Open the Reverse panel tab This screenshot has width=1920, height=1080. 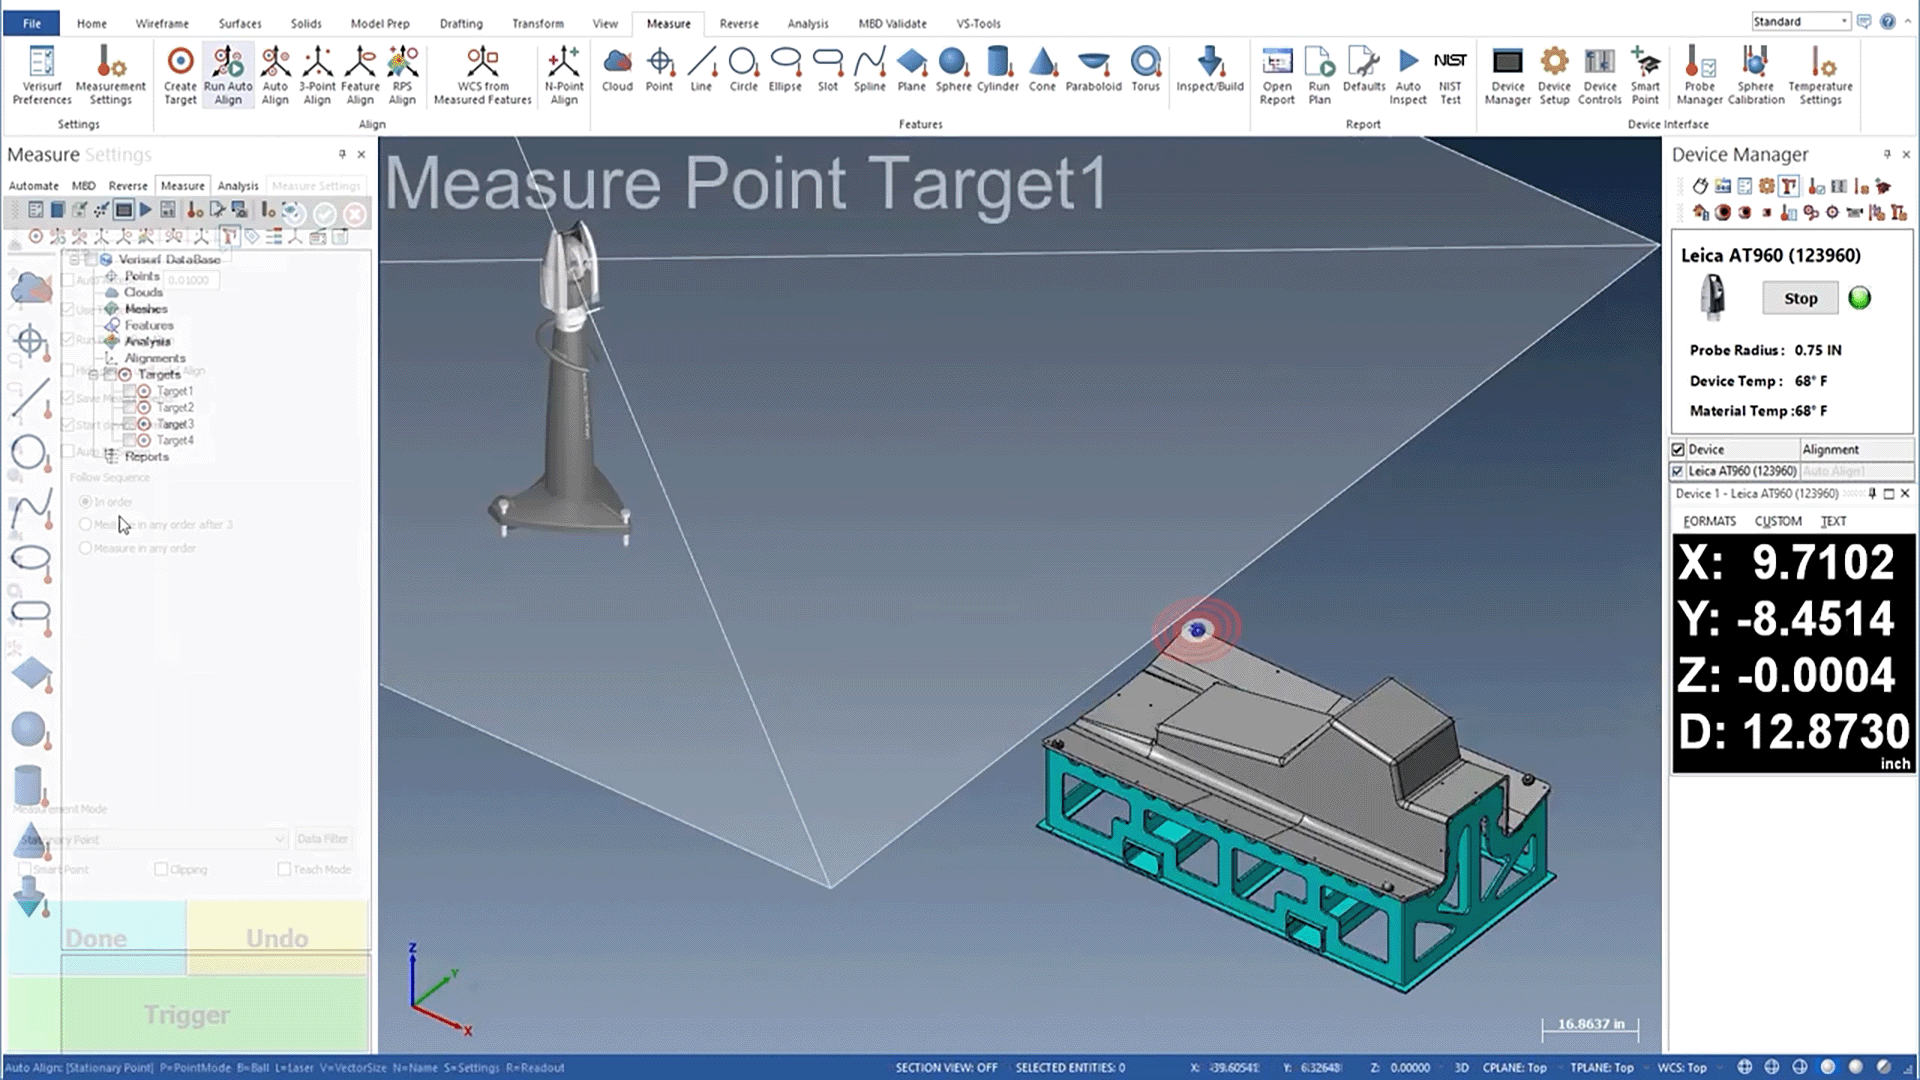coord(128,185)
